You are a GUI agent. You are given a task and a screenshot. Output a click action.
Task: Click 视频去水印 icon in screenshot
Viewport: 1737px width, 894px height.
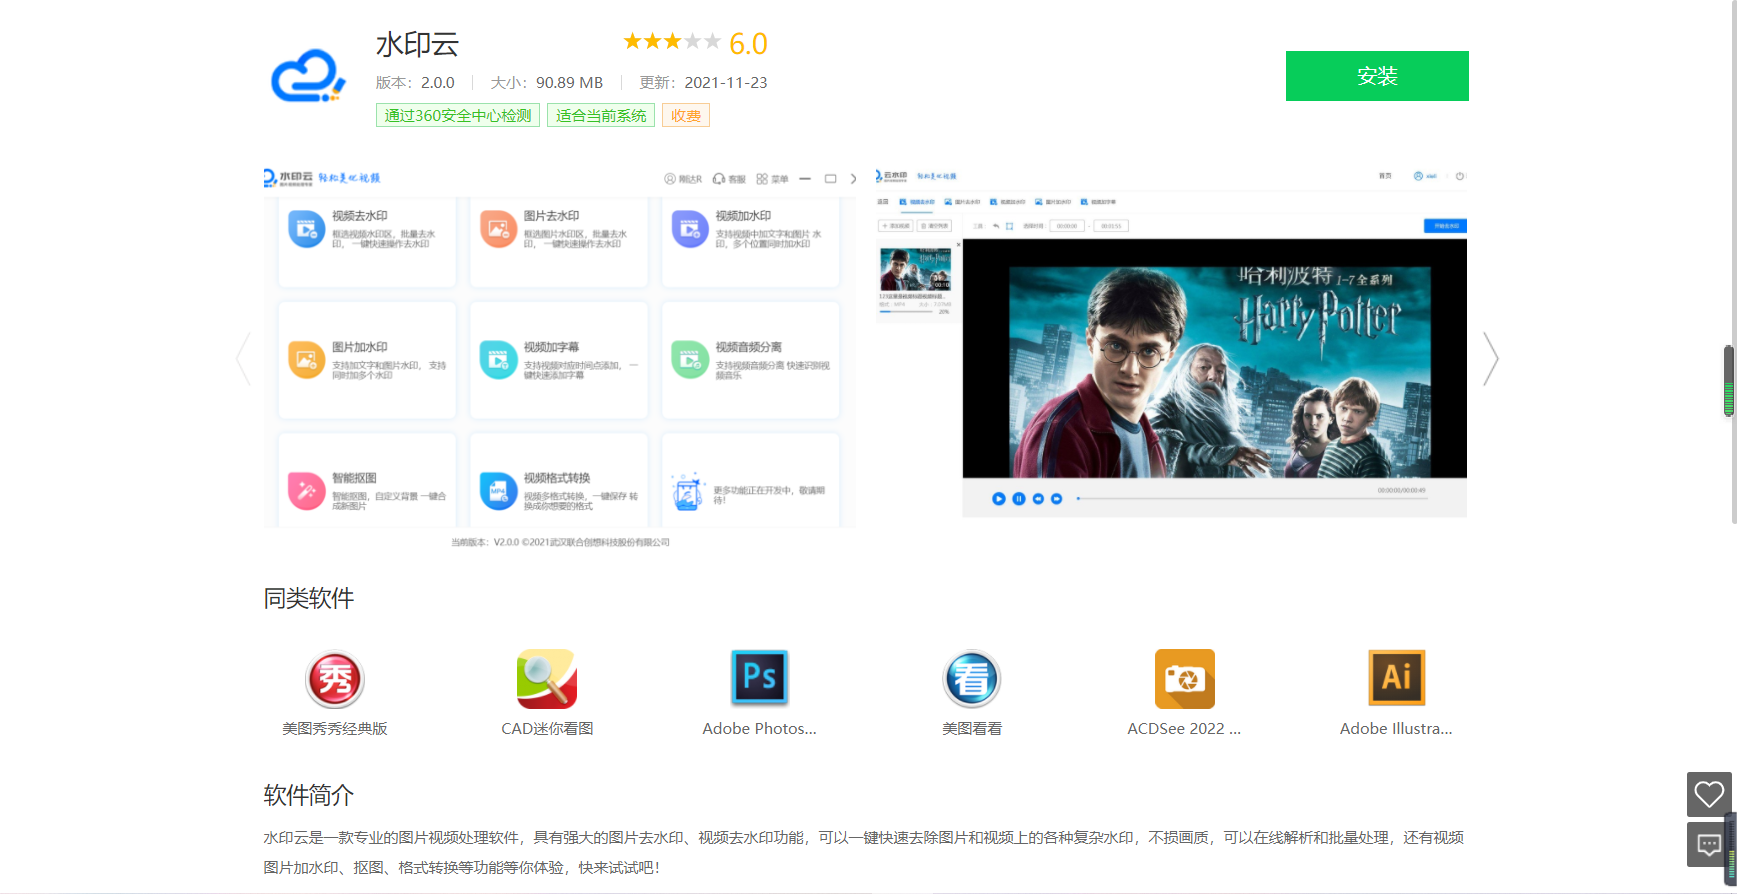point(305,229)
